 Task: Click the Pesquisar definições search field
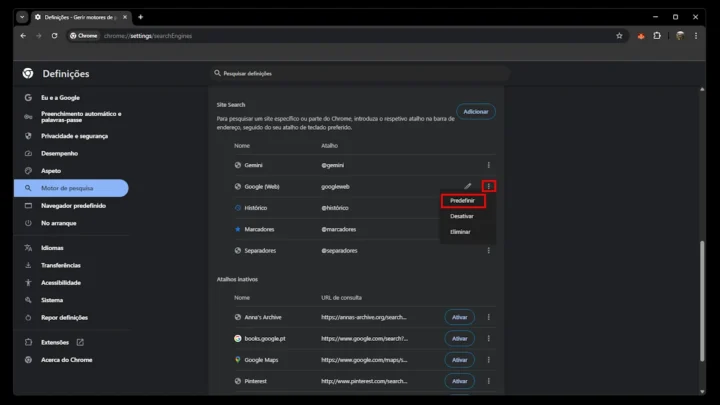pyautogui.click(x=360, y=73)
